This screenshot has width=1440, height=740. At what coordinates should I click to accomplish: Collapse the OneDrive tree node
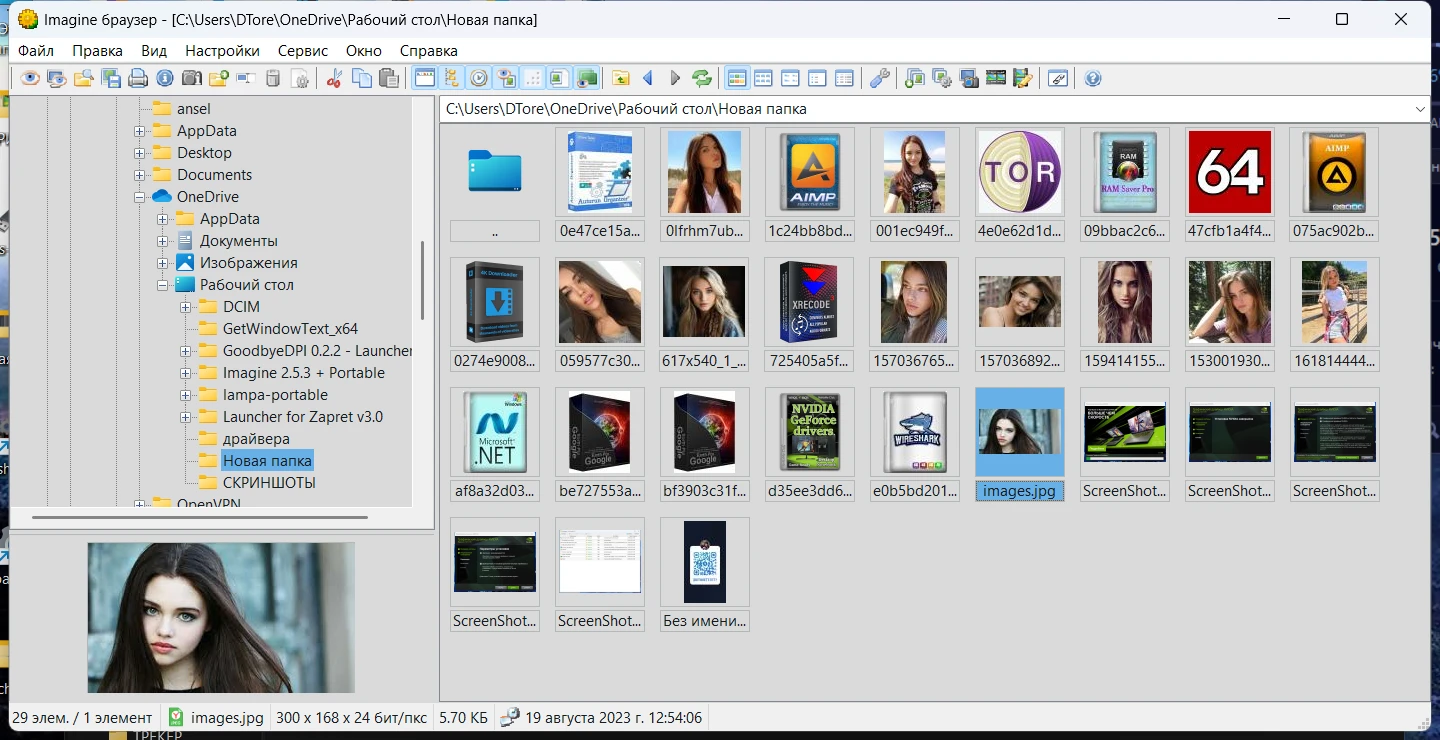[x=140, y=197]
